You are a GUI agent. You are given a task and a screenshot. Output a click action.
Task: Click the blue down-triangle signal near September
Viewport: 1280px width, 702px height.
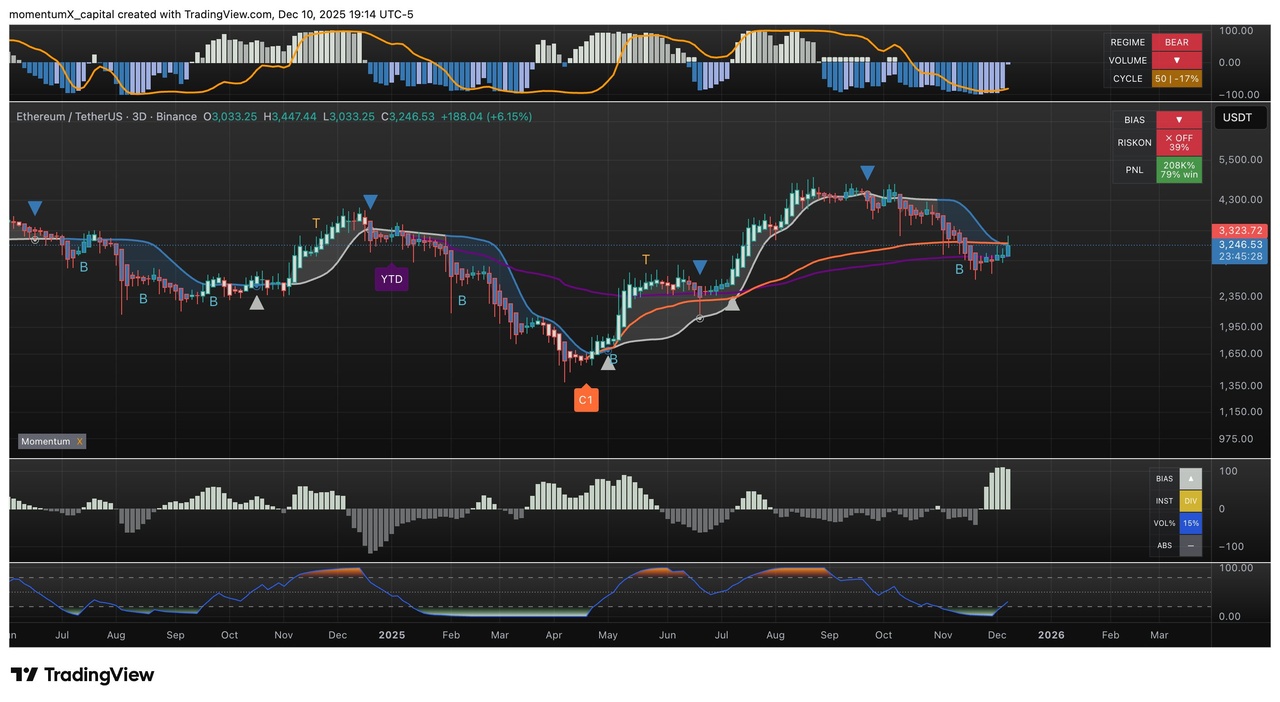[x=868, y=172]
